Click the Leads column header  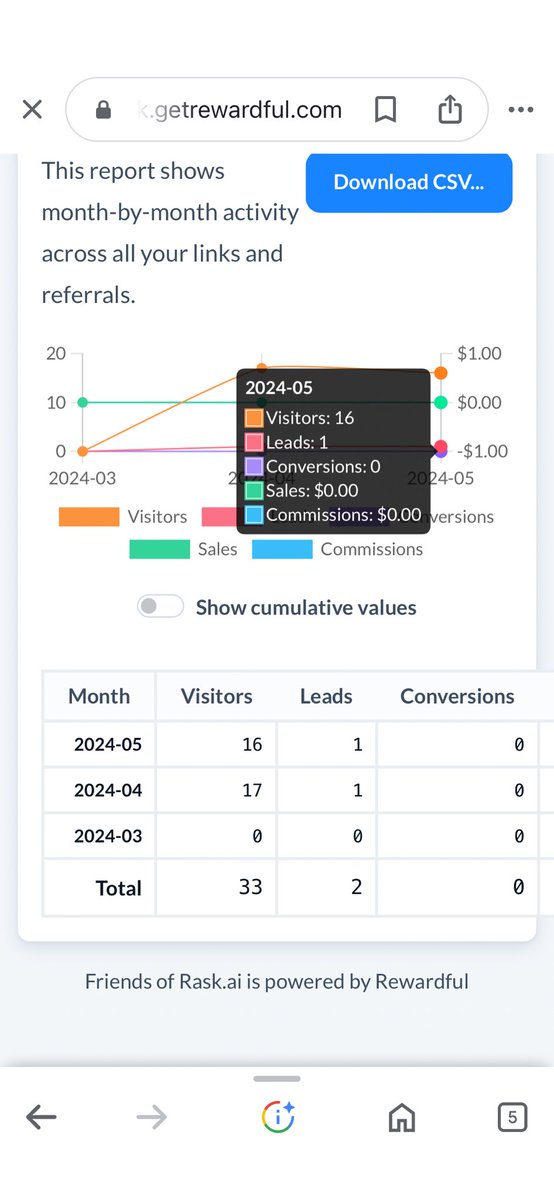[x=326, y=696]
